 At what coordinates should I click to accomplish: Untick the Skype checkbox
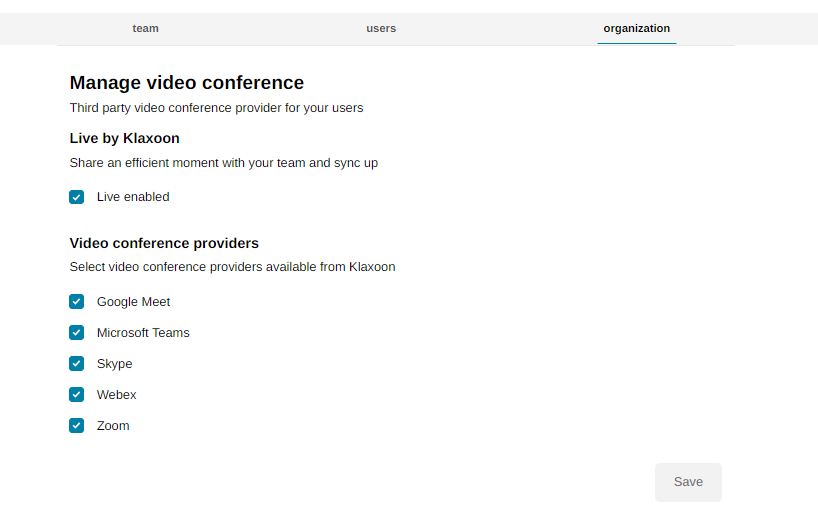(x=77, y=364)
